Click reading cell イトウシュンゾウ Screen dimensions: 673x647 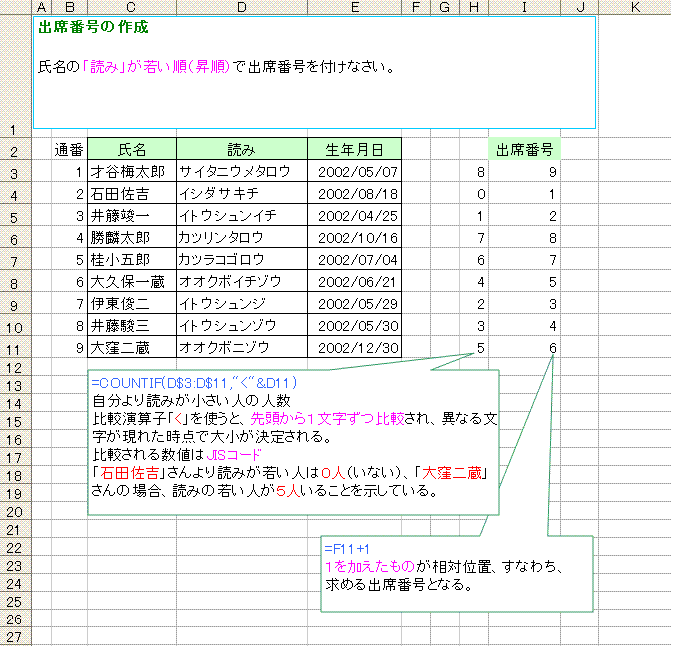coord(242,325)
